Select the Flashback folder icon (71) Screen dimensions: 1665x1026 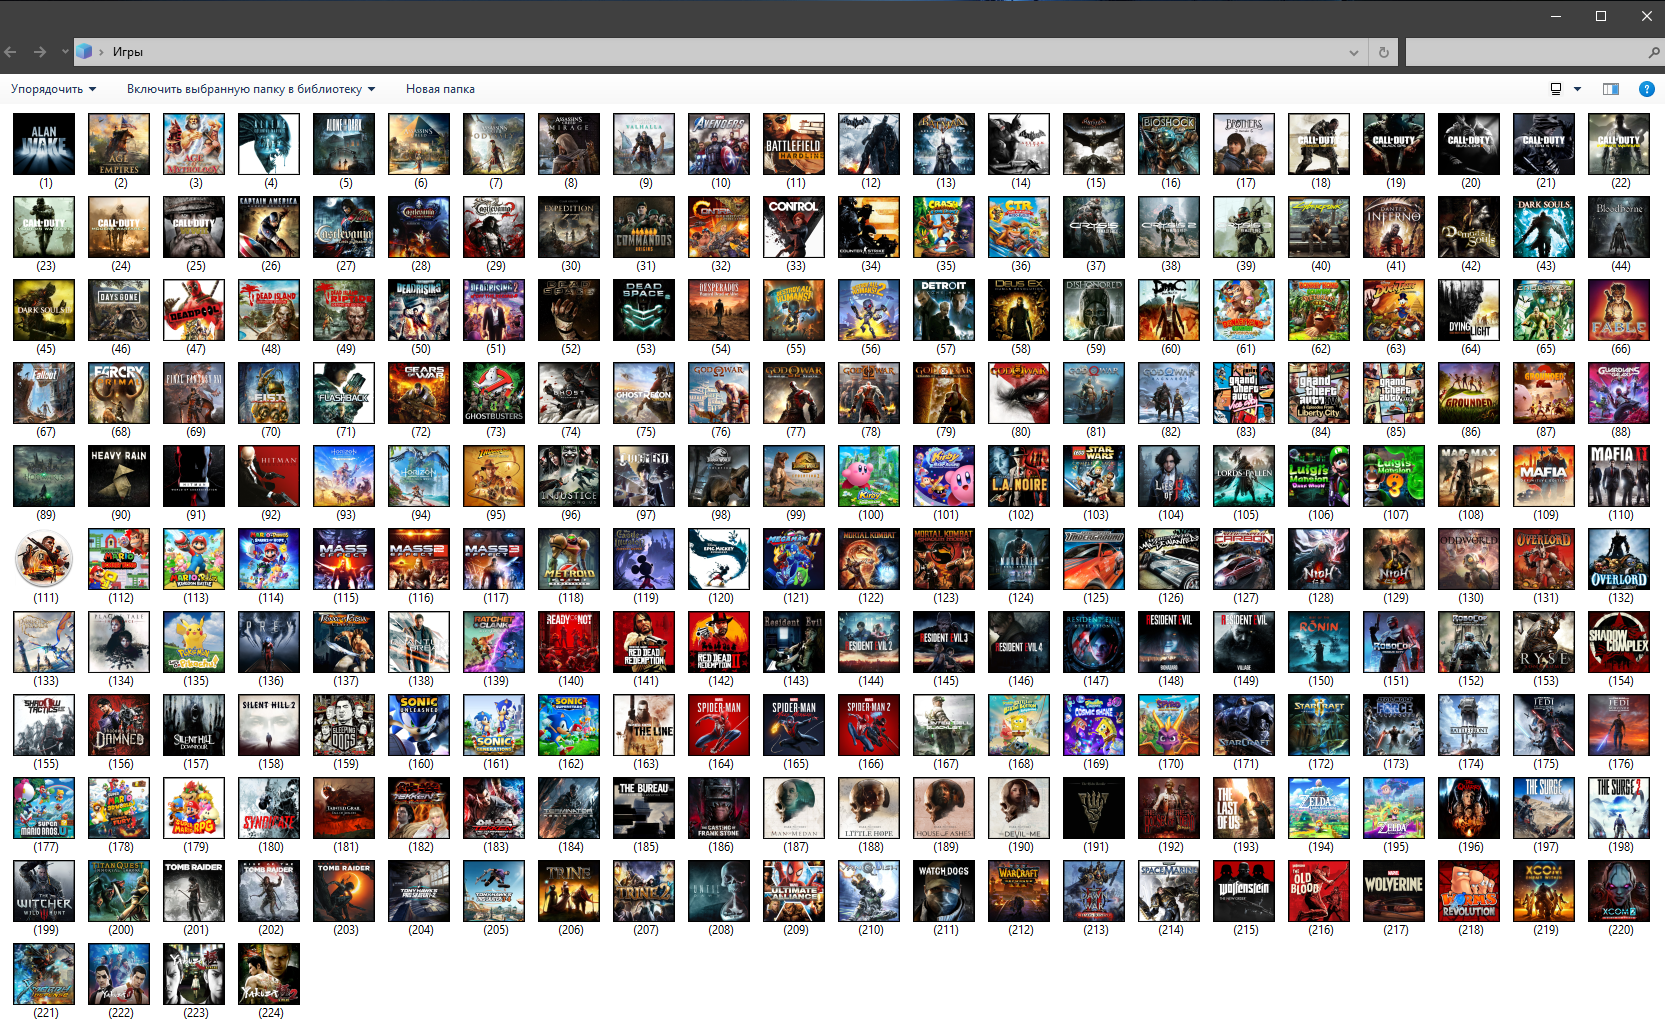click(x=344, y=393)
